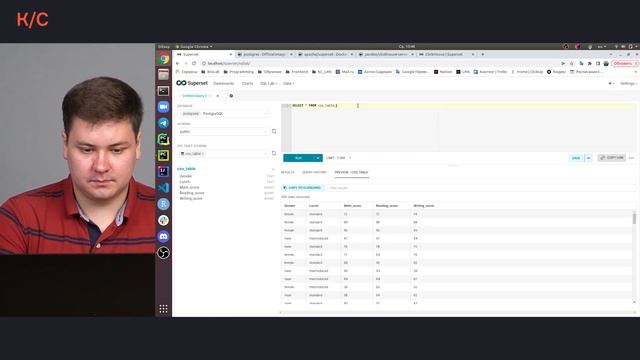Image resolution: width=640 pixels, height=360 pixels.
Task: Expand the Run button dropdown arrow
Action: coord(318,158)
